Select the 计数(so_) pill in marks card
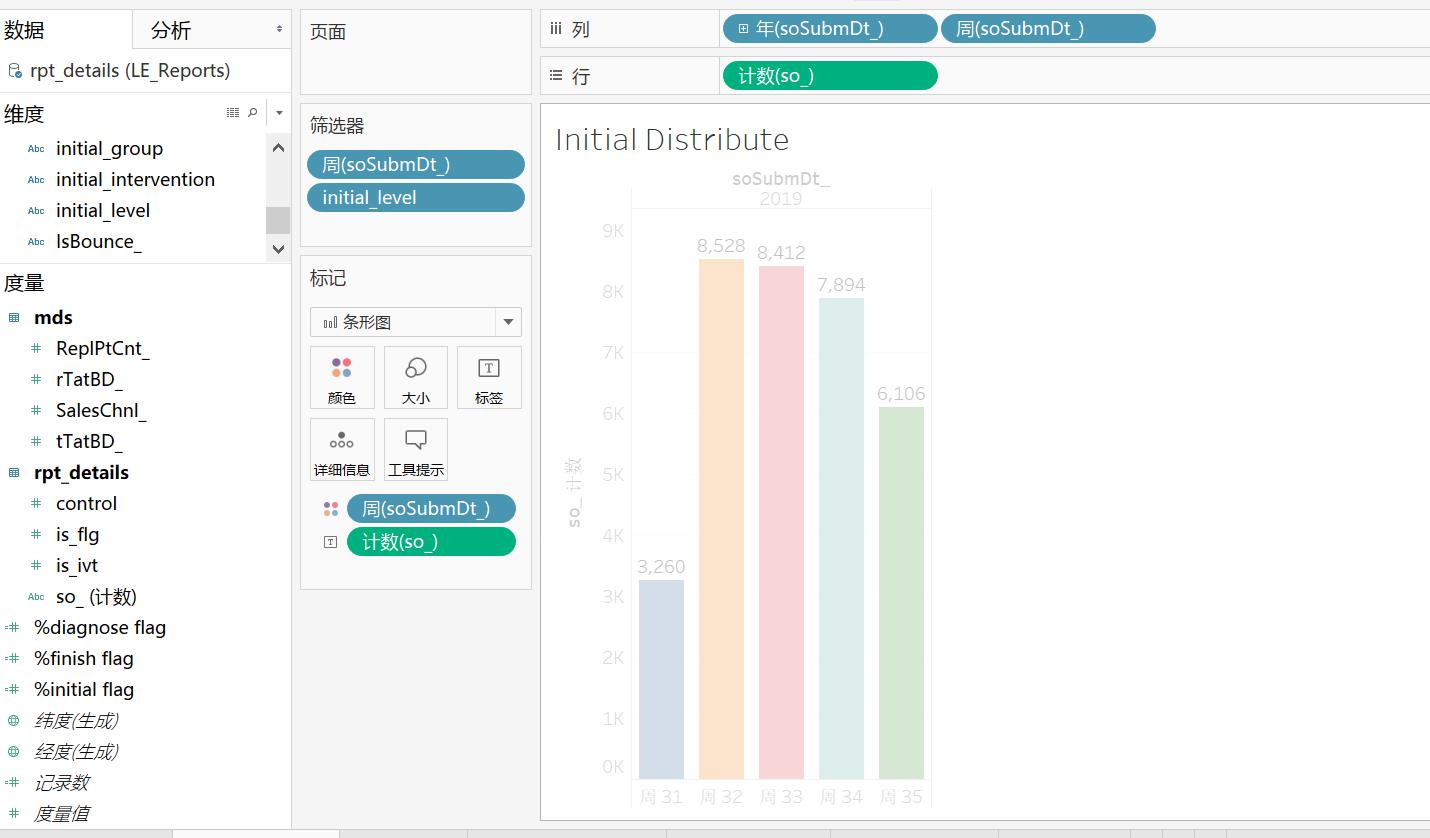Viewport: 1430px width, 838px height. click(431, 542)
